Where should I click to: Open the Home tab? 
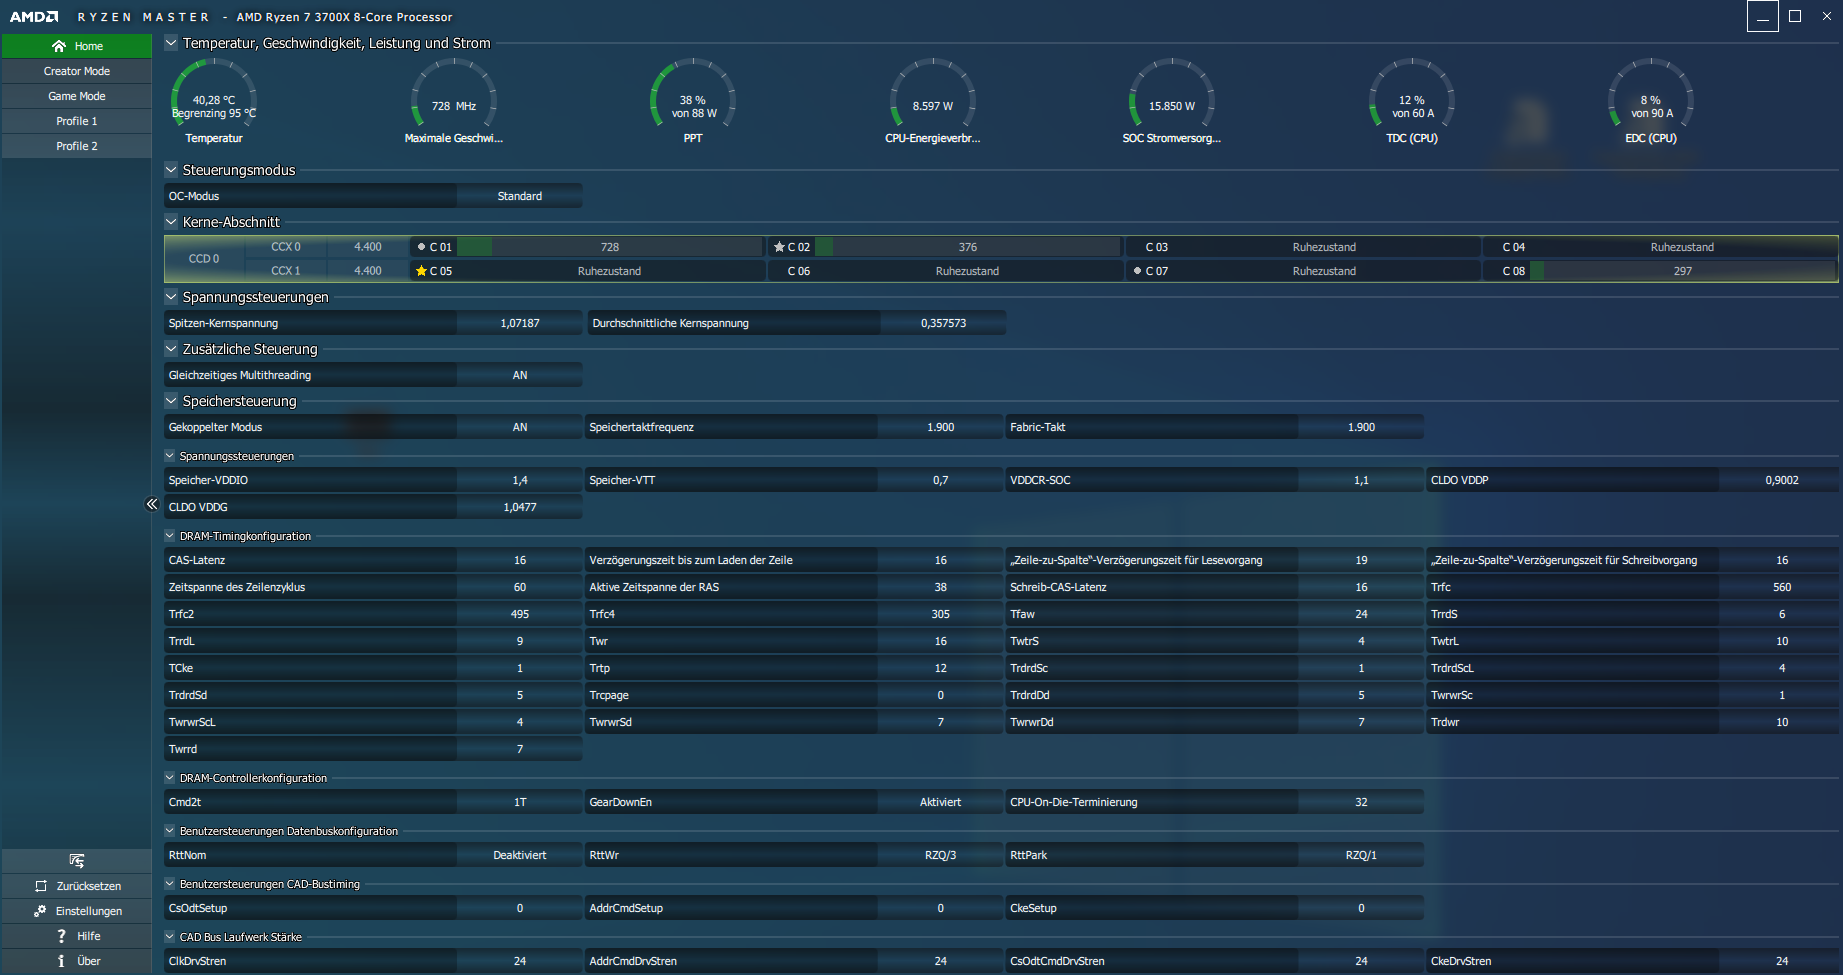(x=77, y=46)
